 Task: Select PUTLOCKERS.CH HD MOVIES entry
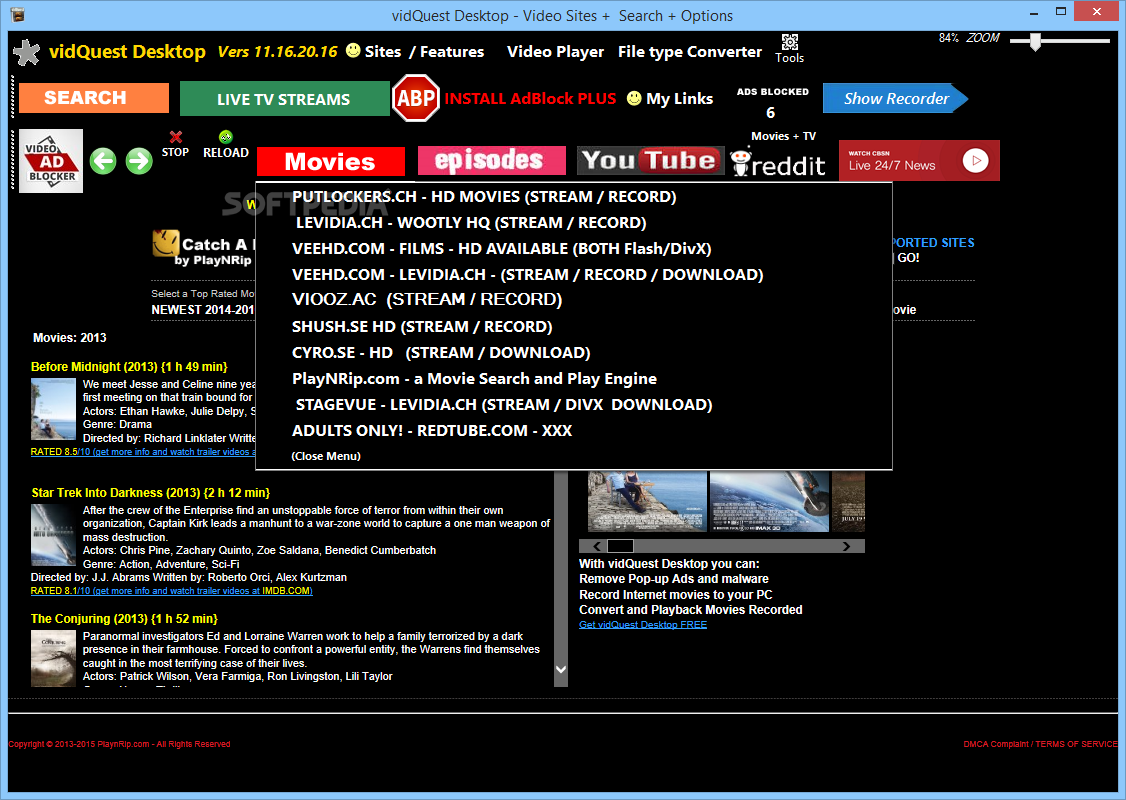click(484, 197)
